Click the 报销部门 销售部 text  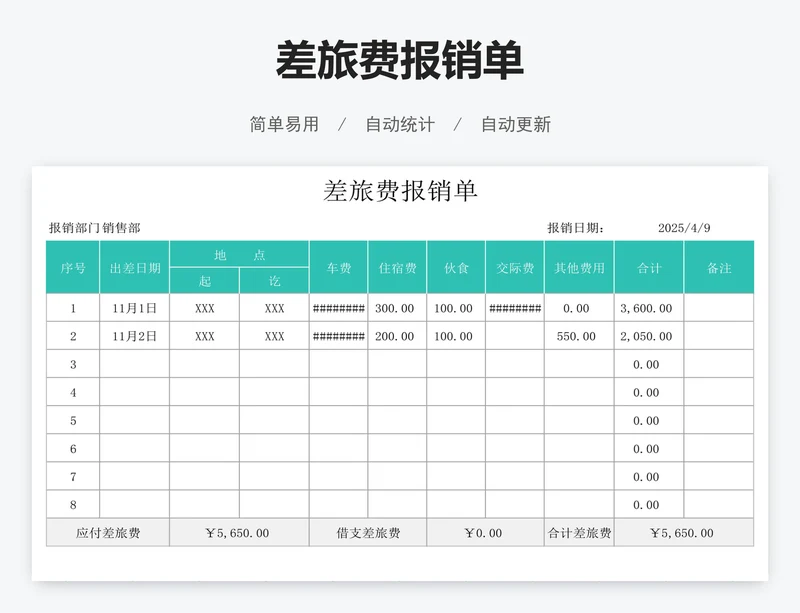[94, 228]
